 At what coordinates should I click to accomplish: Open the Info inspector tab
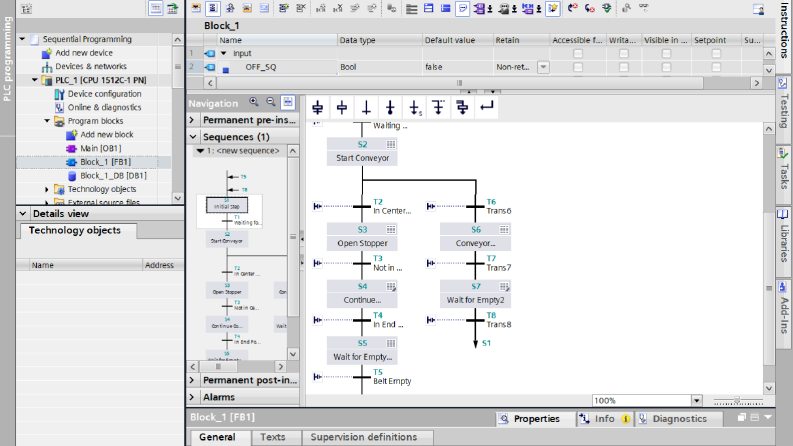(x=604, y=419)
